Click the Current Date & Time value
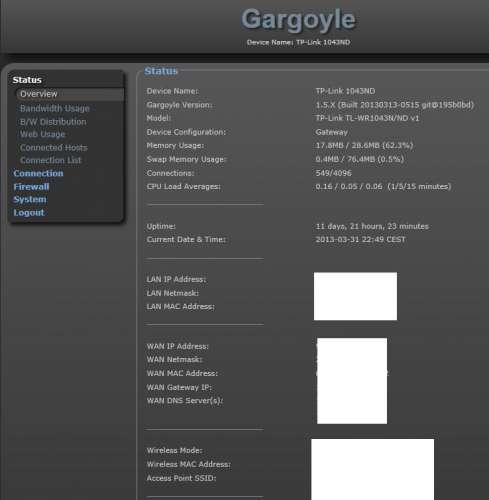This screenshot has width=489, height=500. pyautogui.click(x=360, y=240)
